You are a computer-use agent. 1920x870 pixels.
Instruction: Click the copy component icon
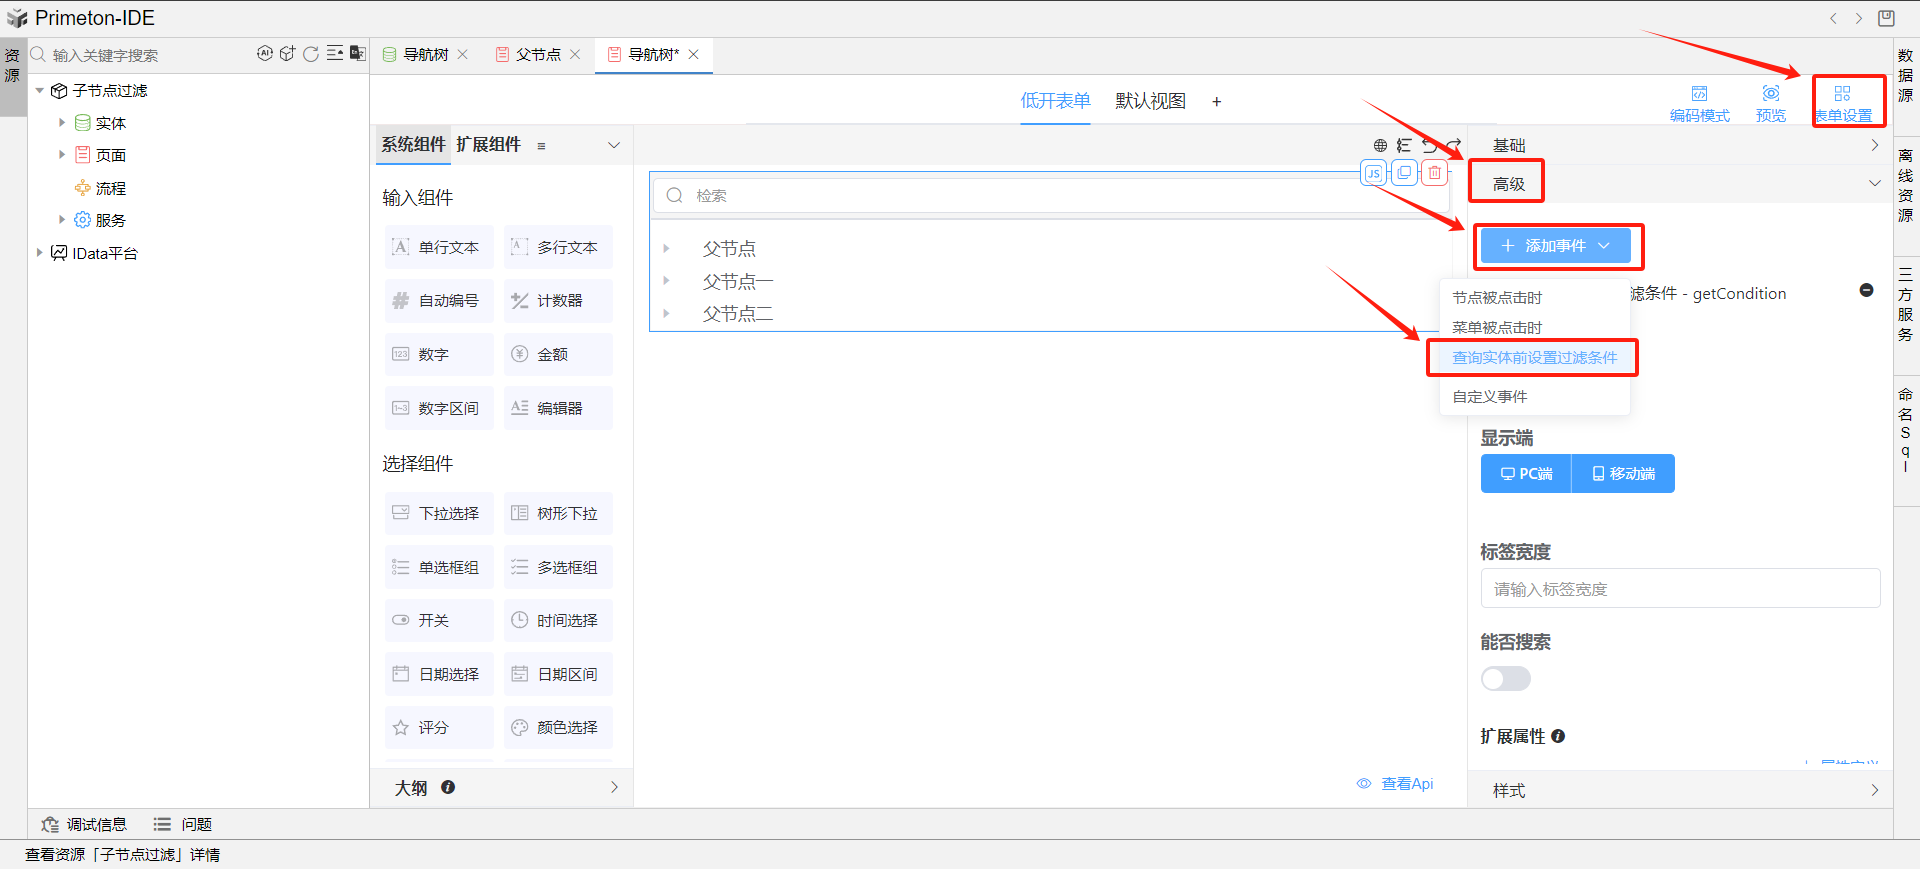coord(1404,173)
